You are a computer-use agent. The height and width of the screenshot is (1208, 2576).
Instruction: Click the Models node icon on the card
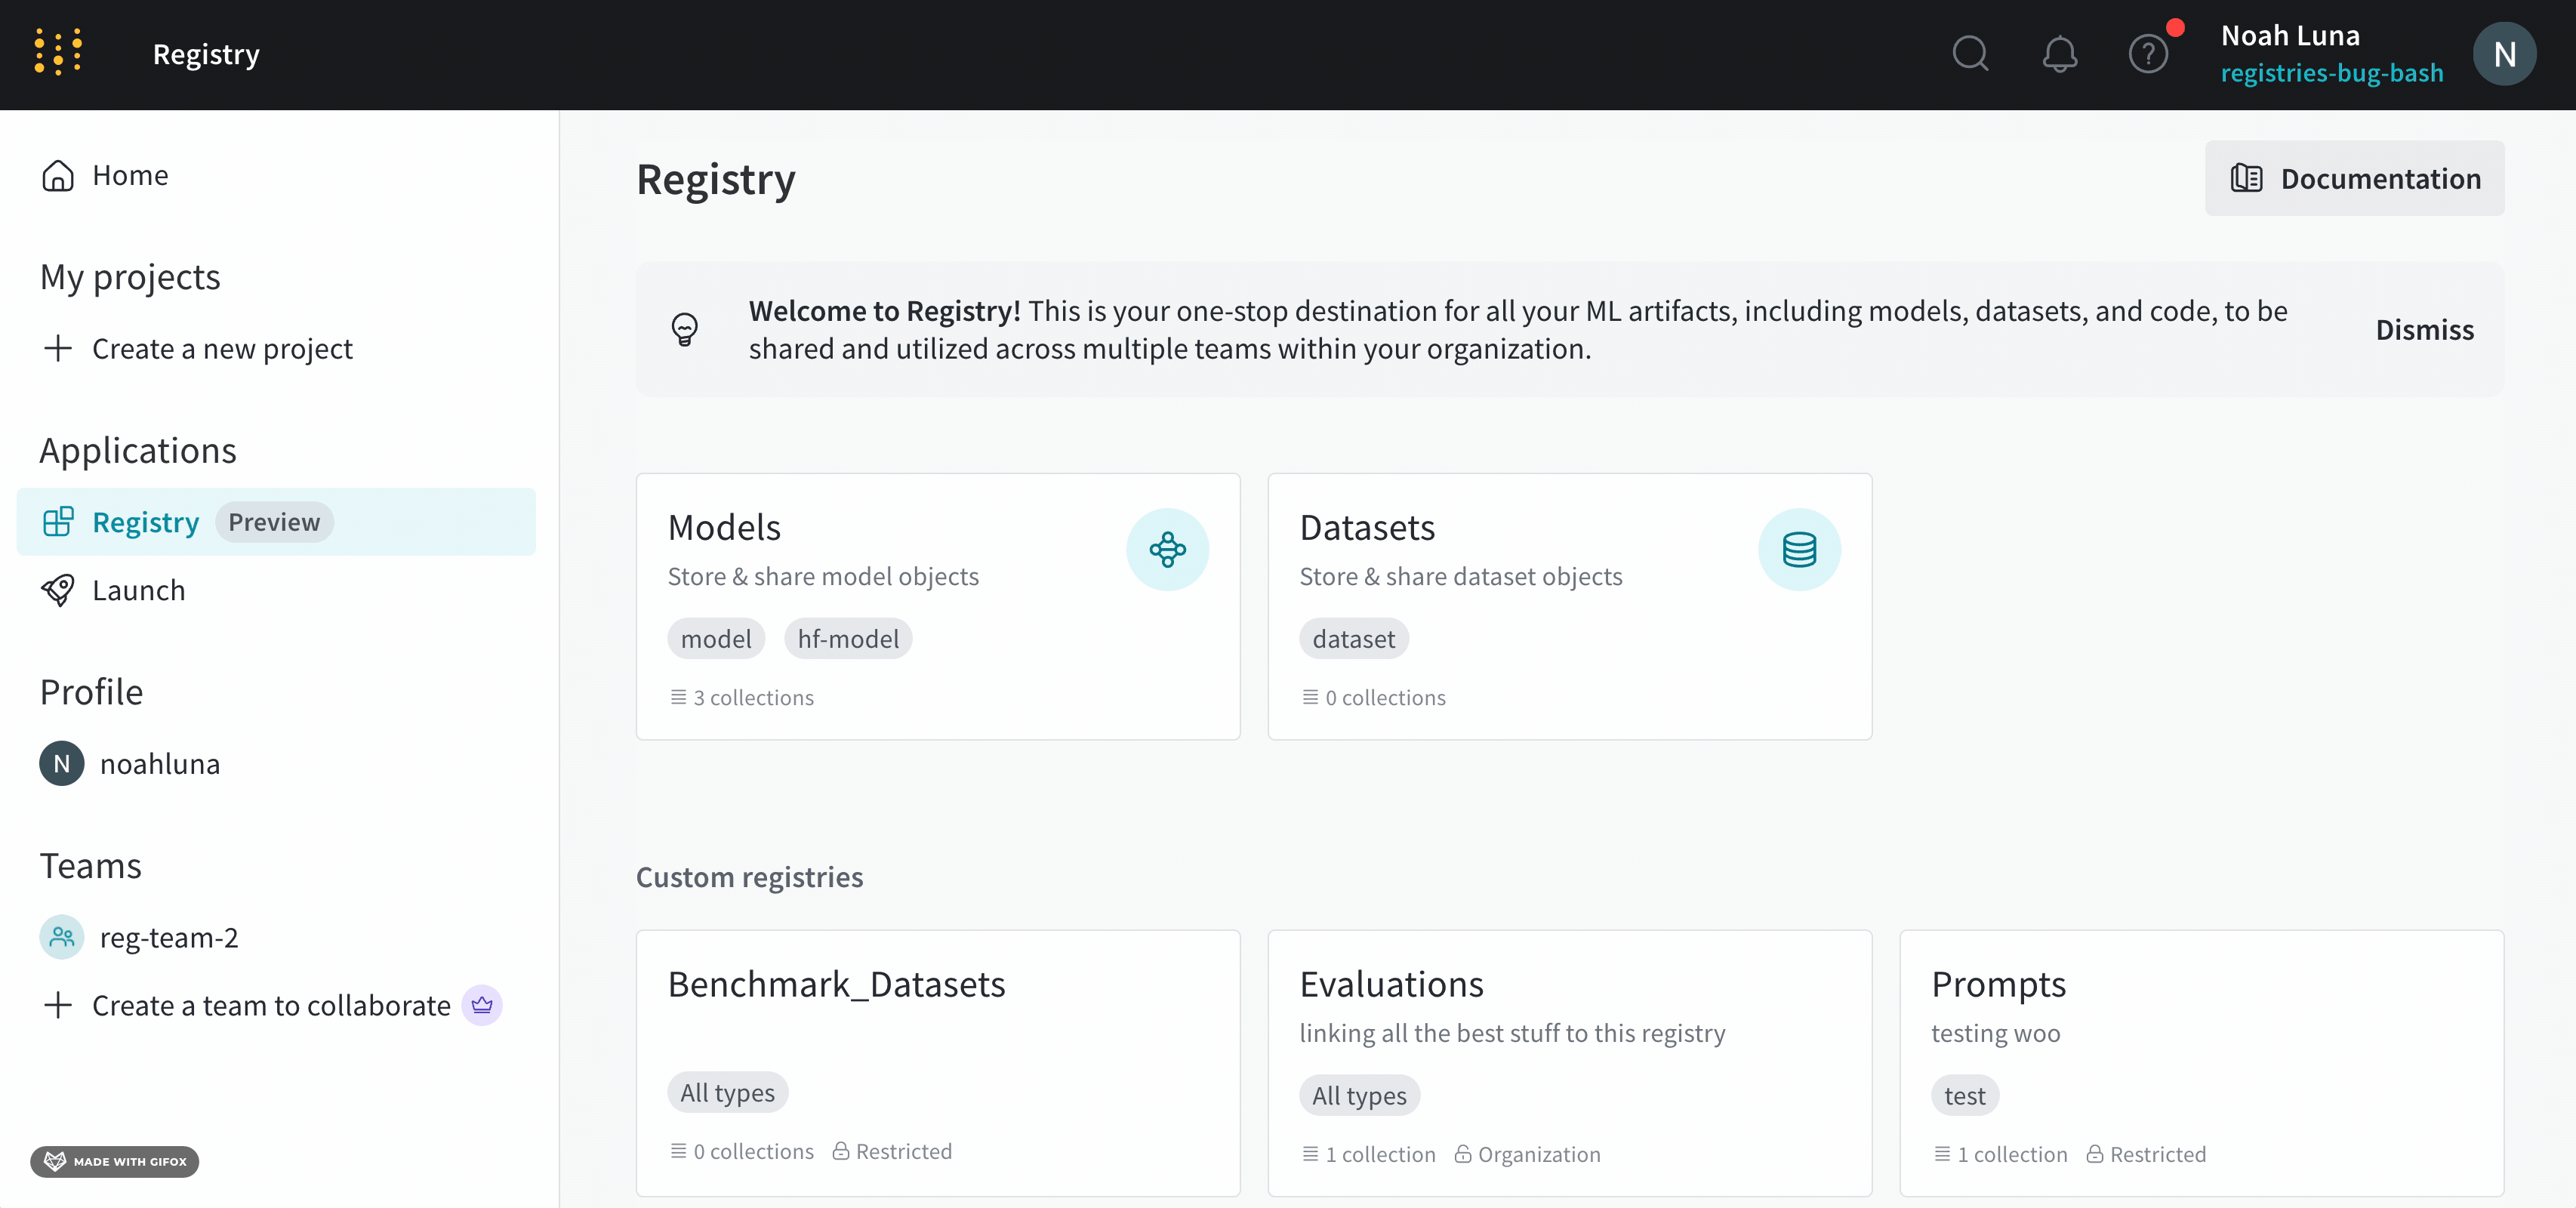(1167, 549)
